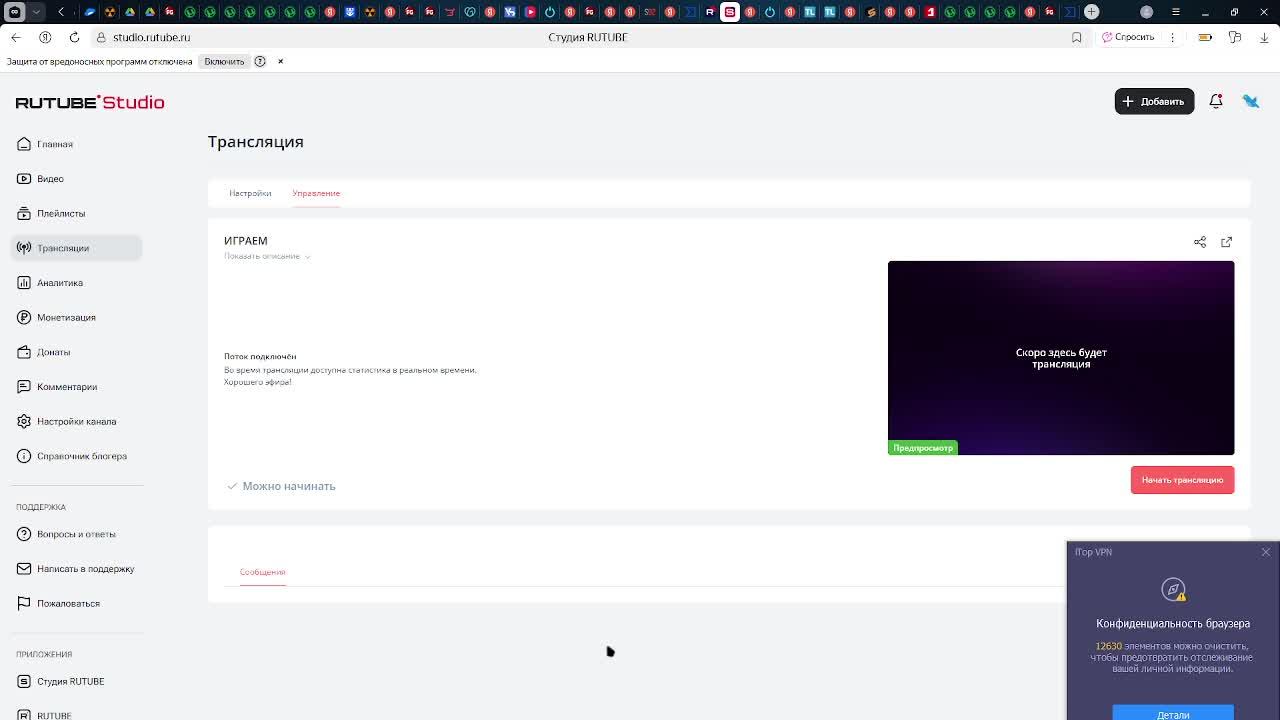Click the Донаты flag icon
Viewport: 1280px width, 720px height.
coord(24,352)
